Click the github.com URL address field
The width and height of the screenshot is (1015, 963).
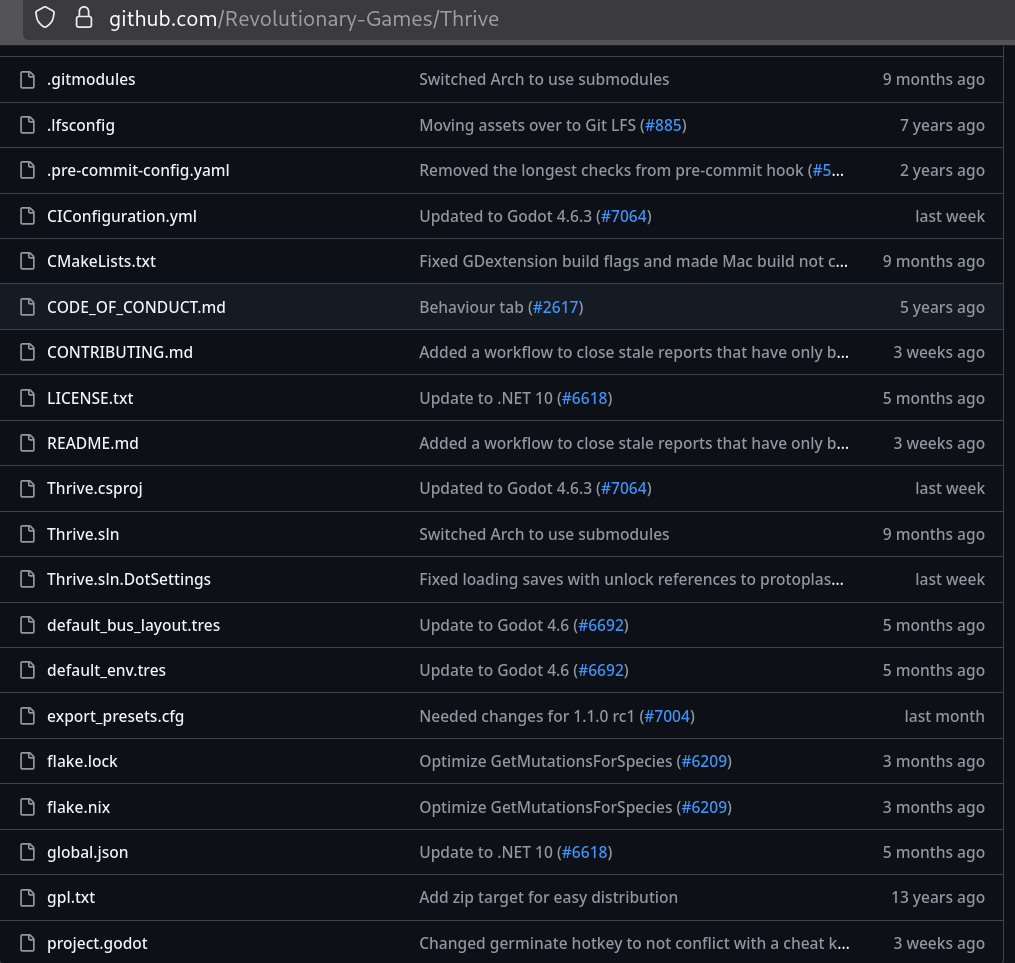[518, 19]
